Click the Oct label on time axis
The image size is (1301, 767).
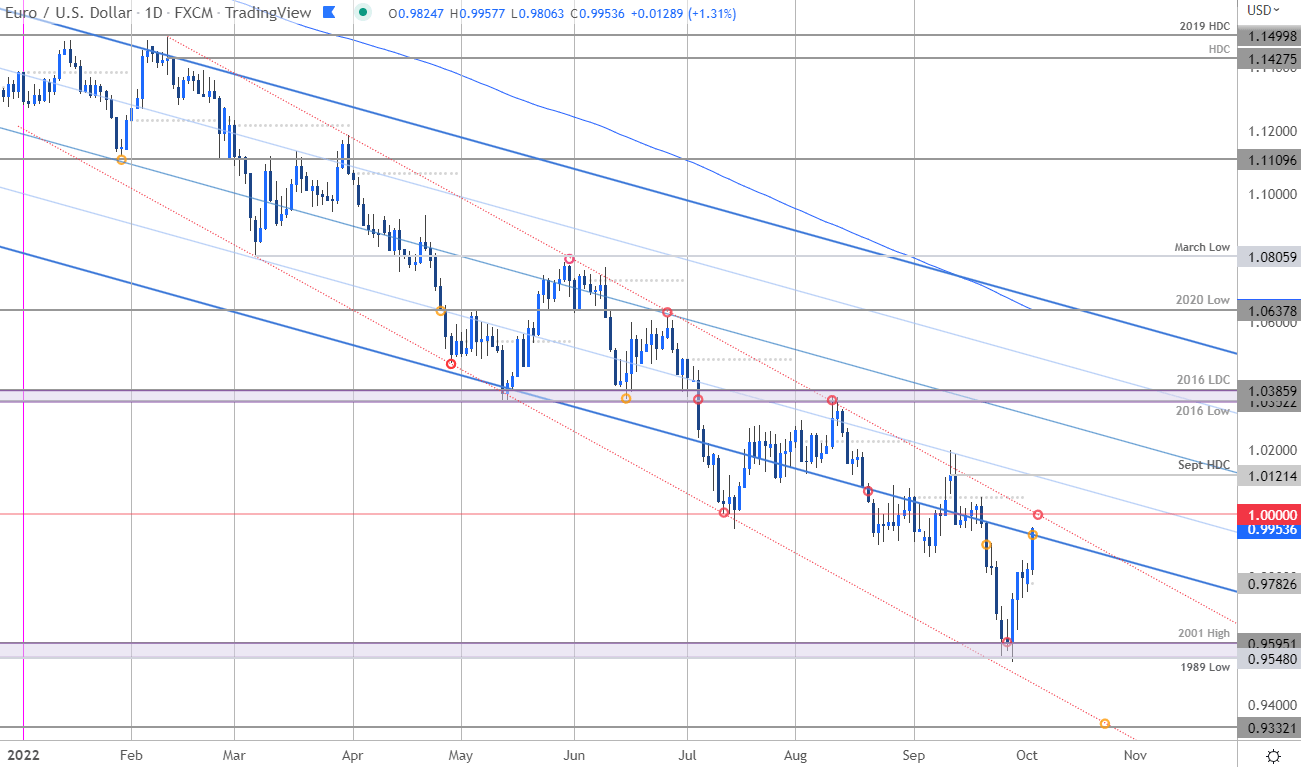pyautogui.click(x=1026, y=754)
